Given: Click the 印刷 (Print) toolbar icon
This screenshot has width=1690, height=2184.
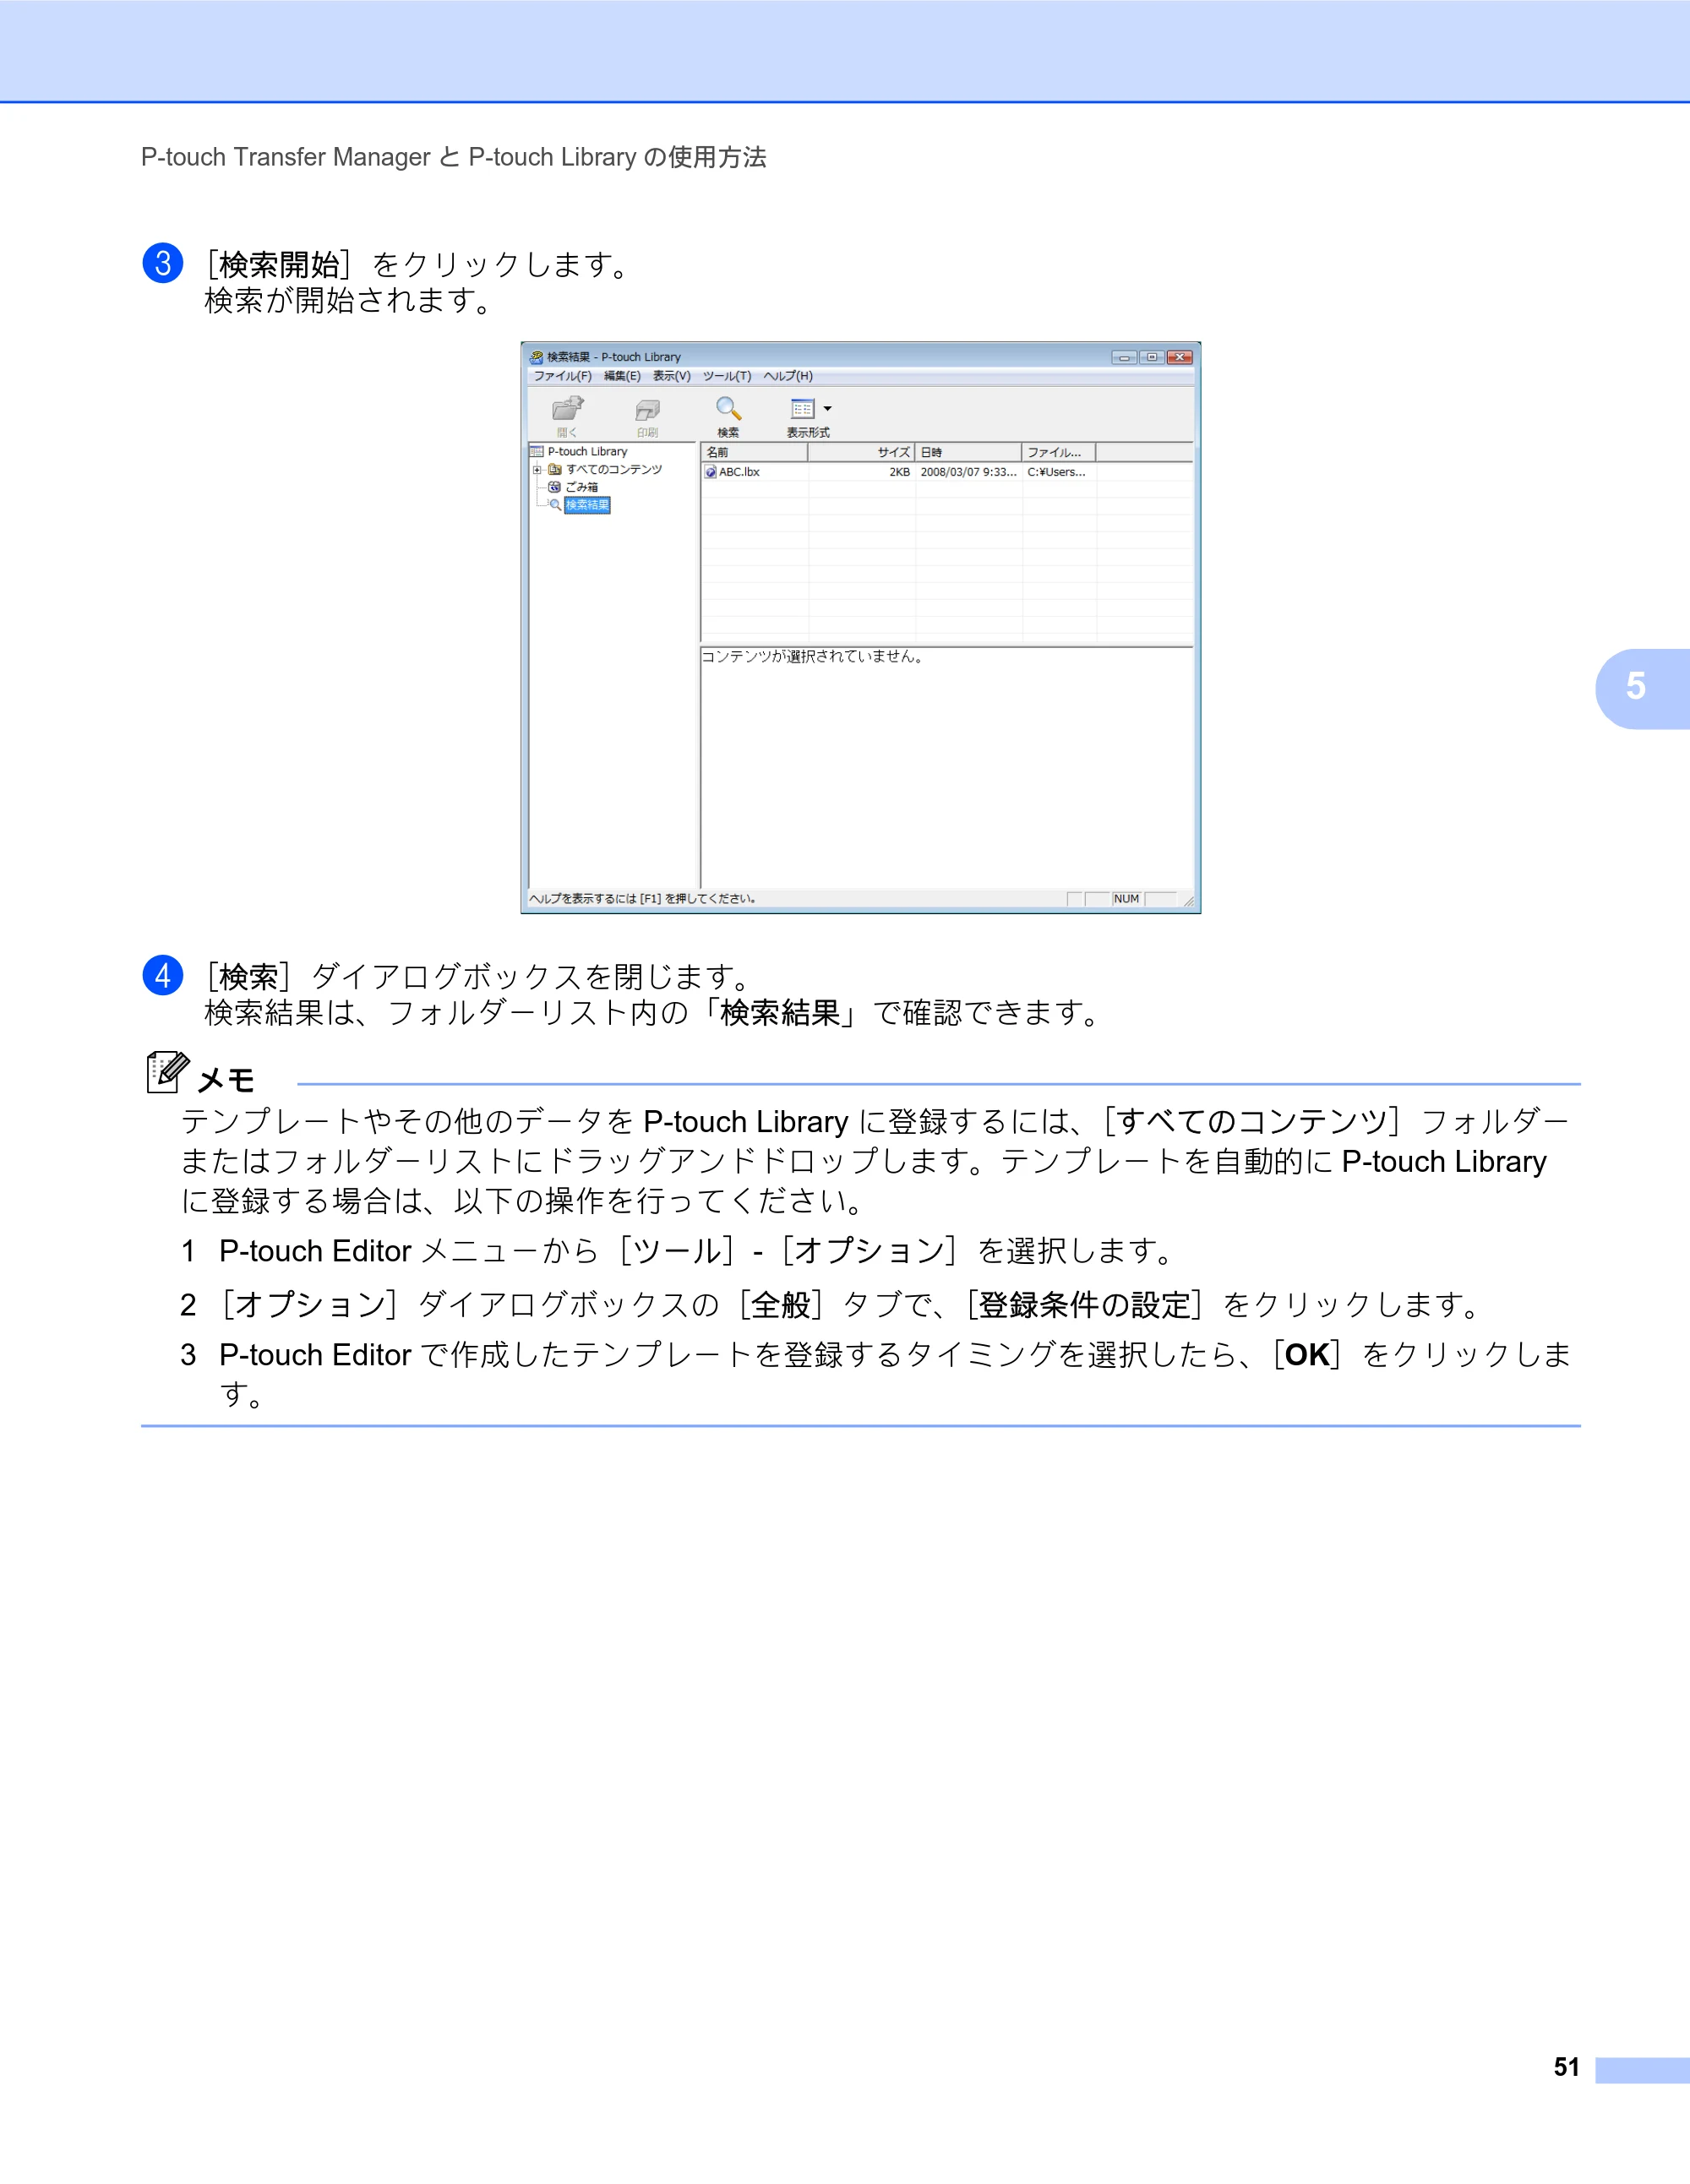Looking at the screenshot, I should point(647,410).
